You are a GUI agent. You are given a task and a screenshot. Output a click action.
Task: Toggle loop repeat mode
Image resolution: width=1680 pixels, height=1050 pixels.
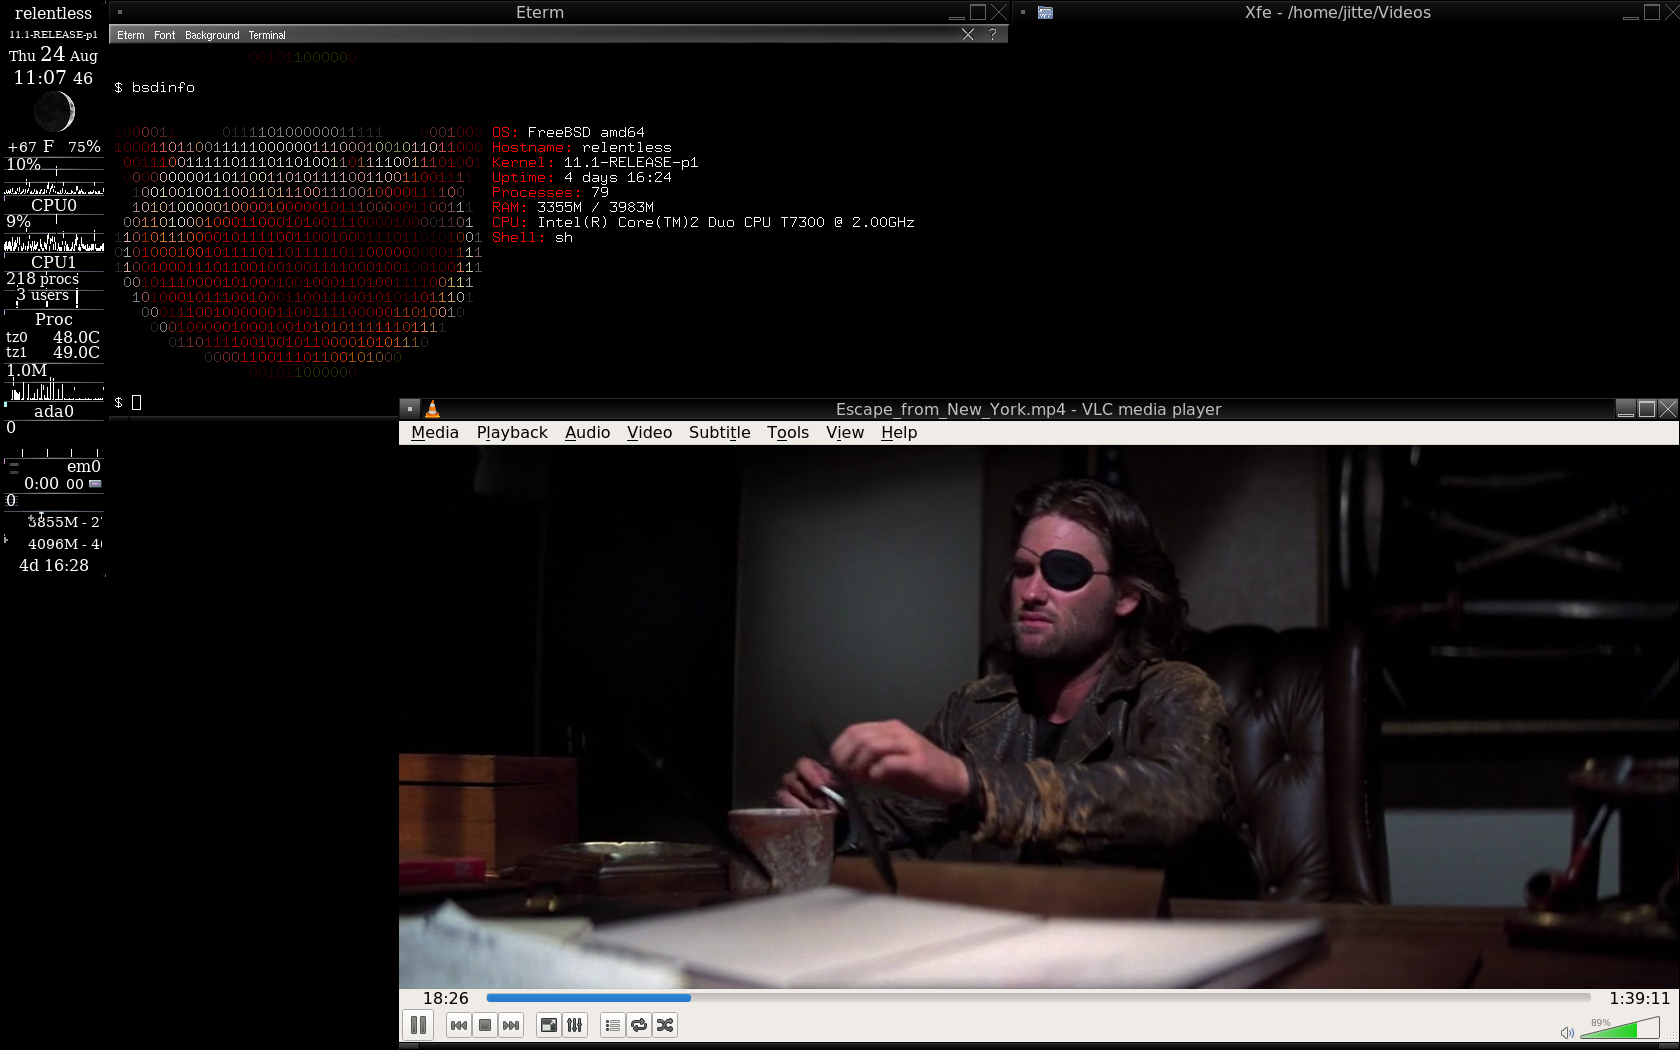coord(639,1025)
